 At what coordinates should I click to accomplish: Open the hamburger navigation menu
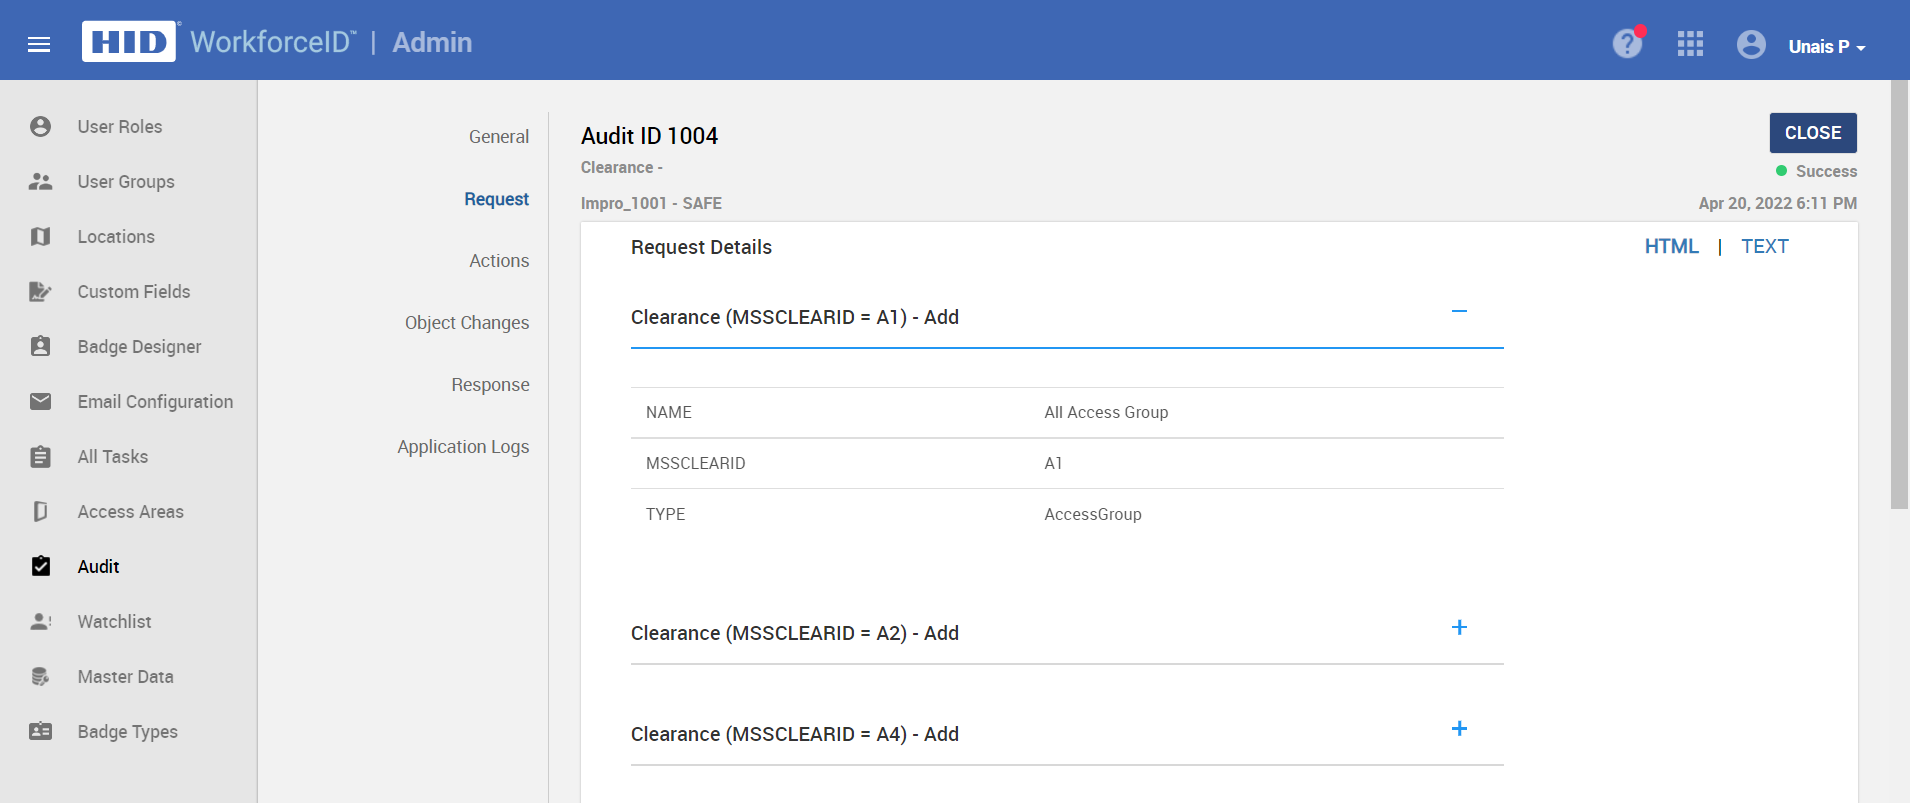[x=39, y=44]
